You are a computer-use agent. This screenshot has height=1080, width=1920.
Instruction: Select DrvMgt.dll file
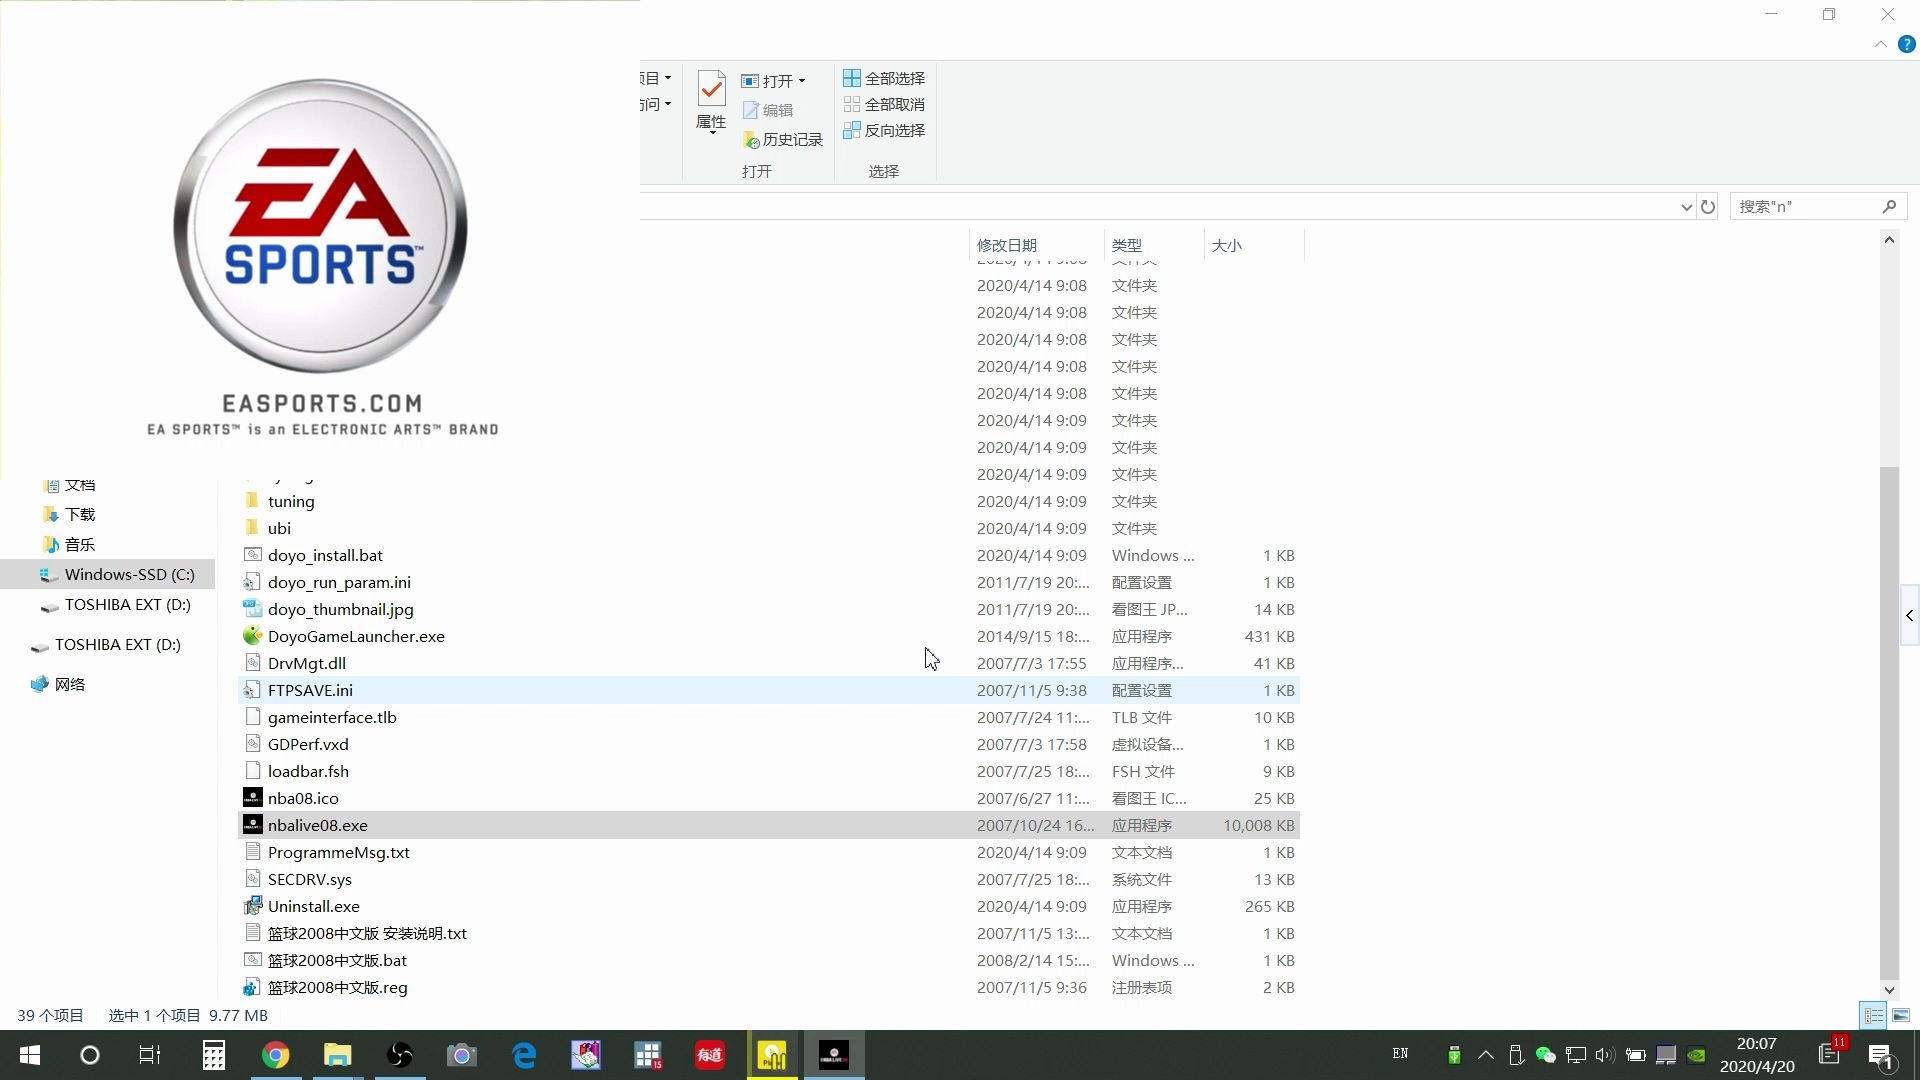tap(771, 663)
